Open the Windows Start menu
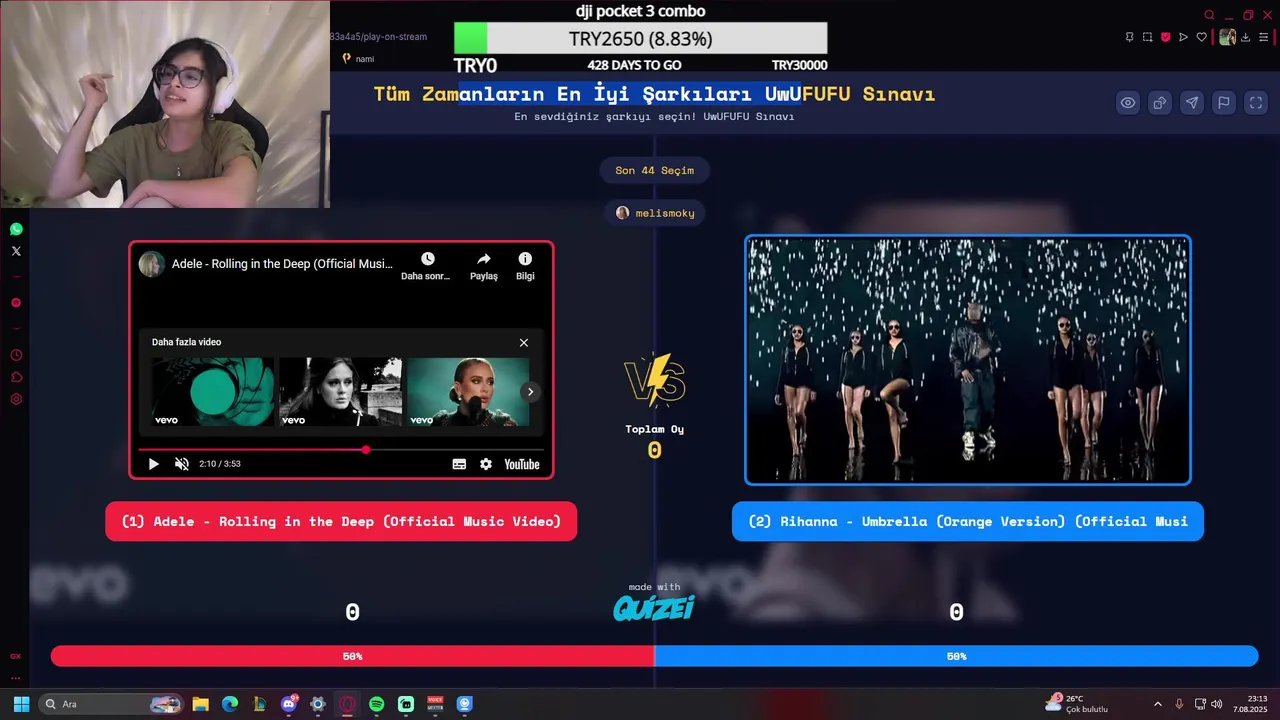 pos(21,704)
